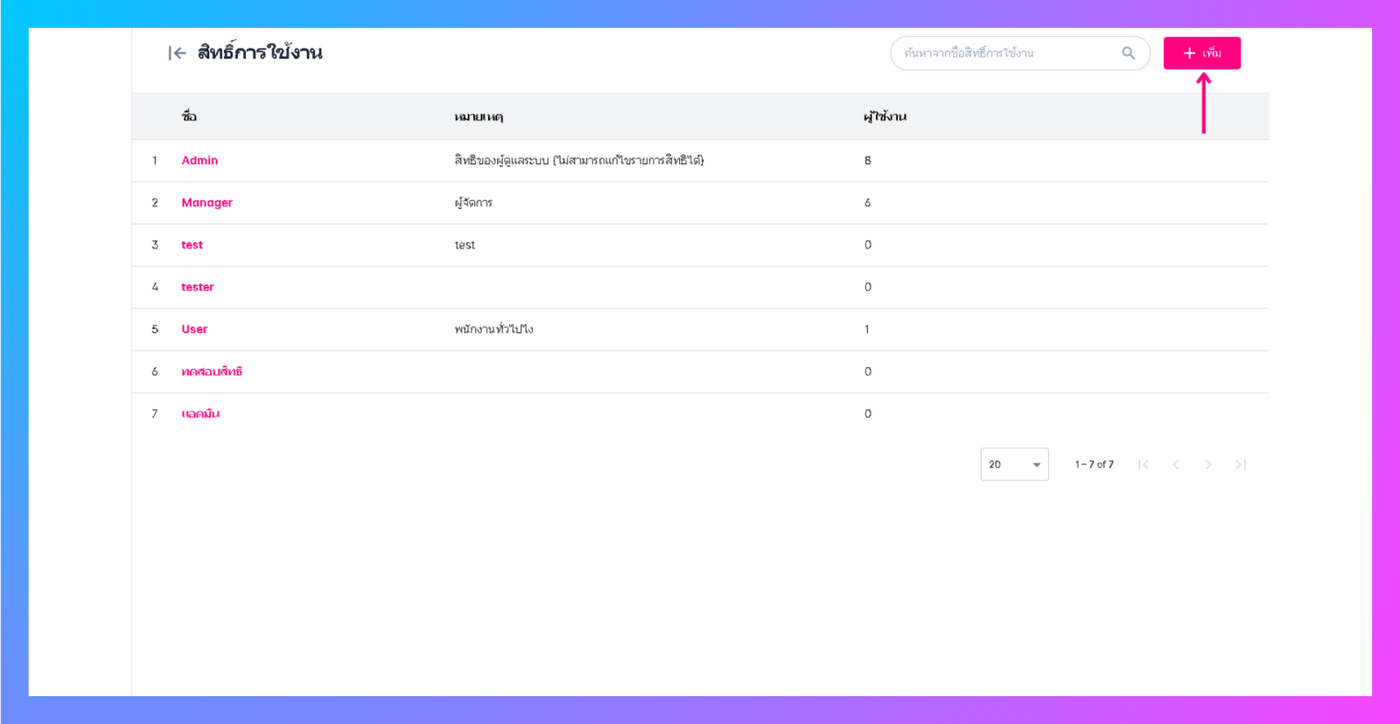Open the ทดสอบสิทธิ permission link
1400x724 pixels.
(x=212, y=372)
